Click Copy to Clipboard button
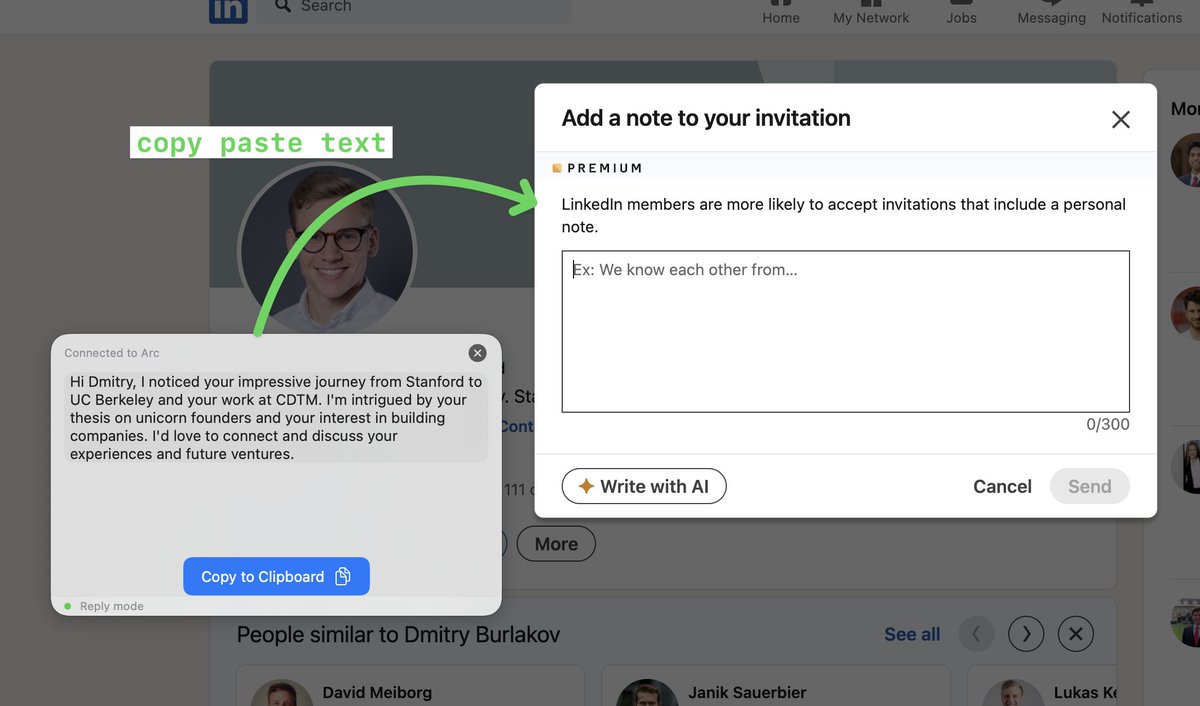The width and height of the screenshot is (1200, 706). pyautogui.click(x=276, y=577)
